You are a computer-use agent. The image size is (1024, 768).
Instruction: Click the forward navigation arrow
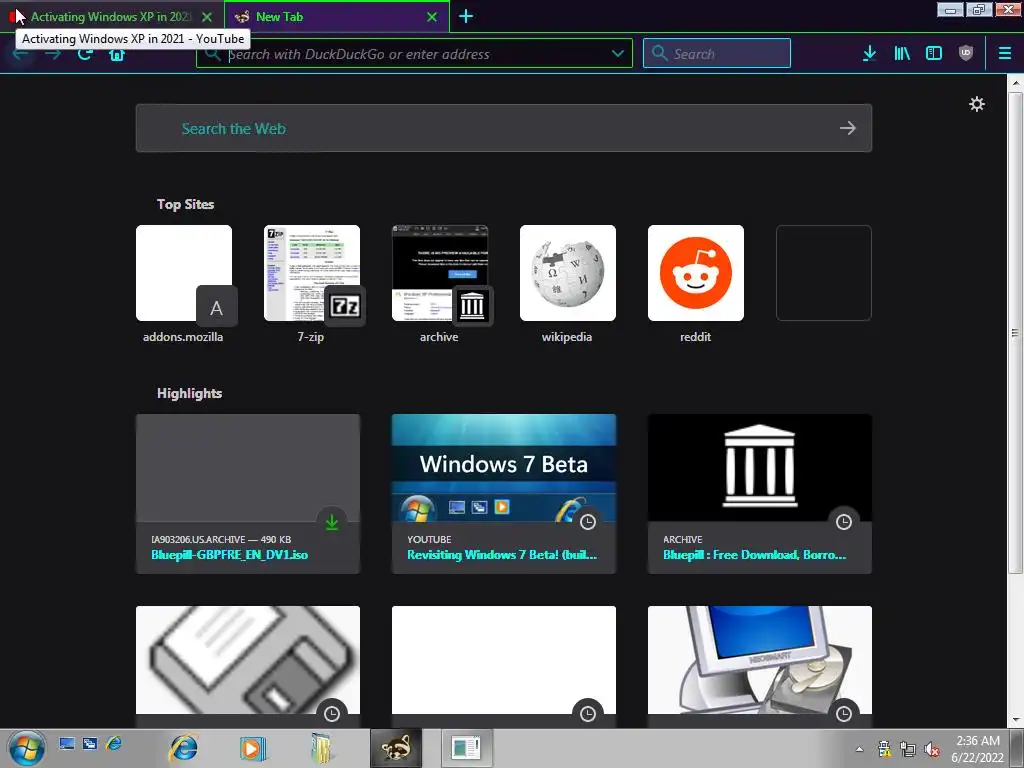point(53,54)
